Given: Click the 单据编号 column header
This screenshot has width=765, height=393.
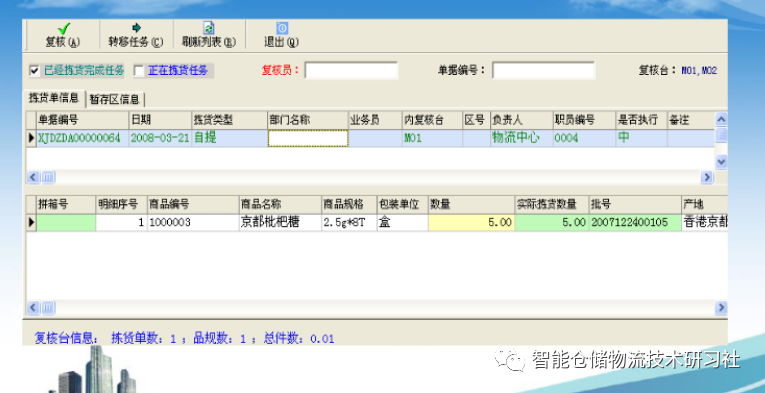Looking at the screenshot, I should (83, 120).
